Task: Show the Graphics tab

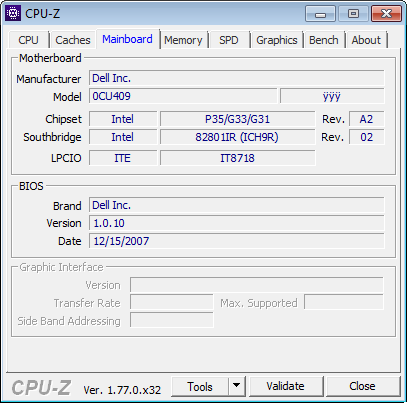Action: [277, 40]
